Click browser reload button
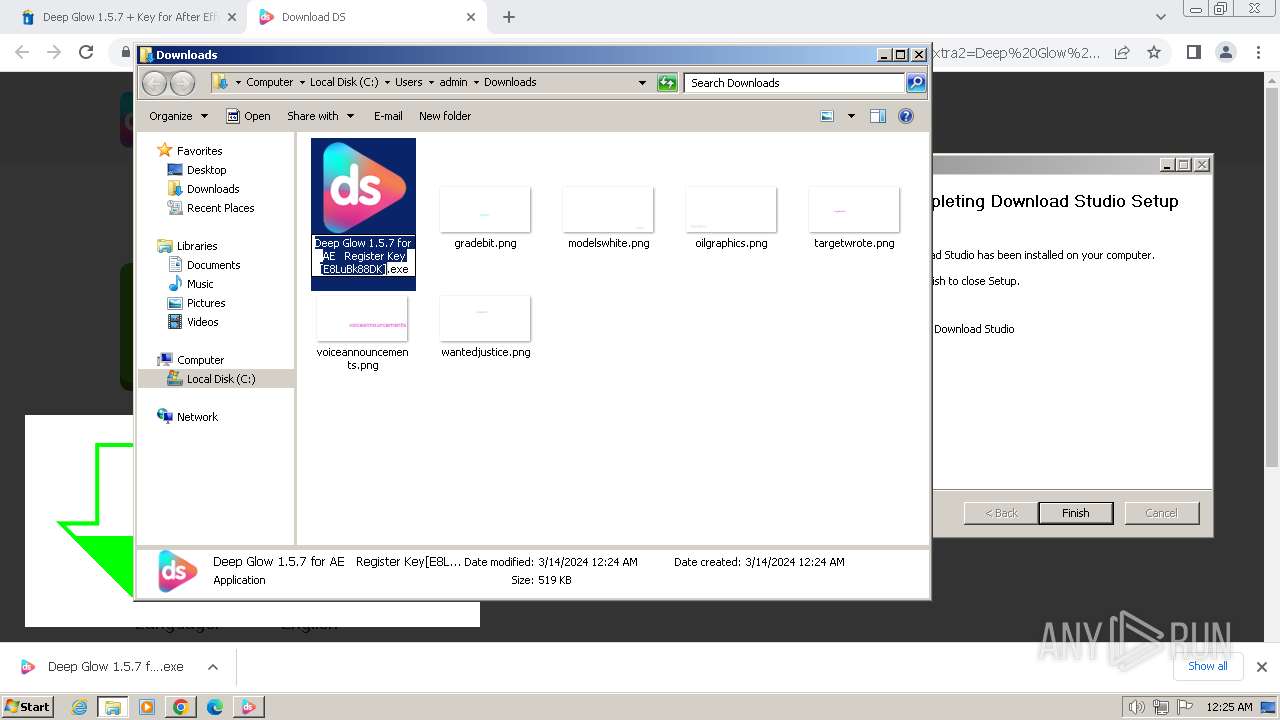 [x=86, y=52]
